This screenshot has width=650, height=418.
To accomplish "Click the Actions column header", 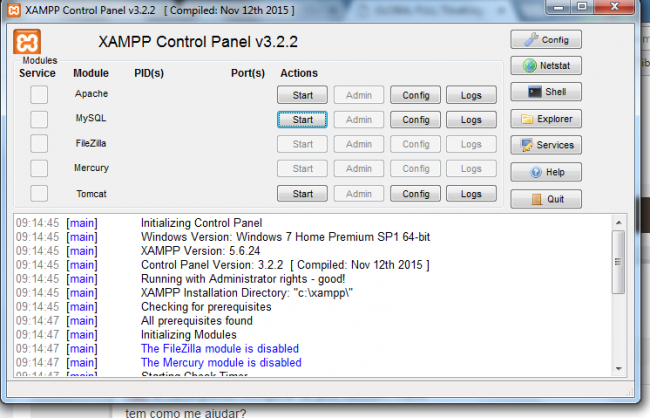I will (x=299, y=73).
